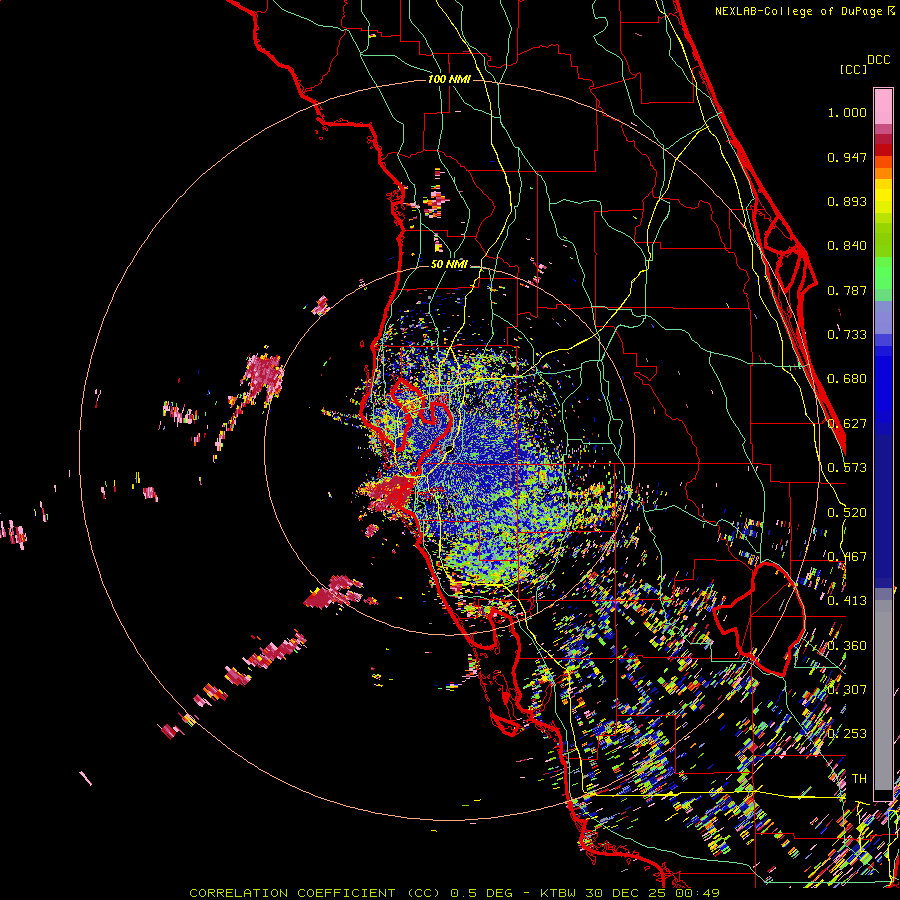Click the 0.947 color scale value

click(847, 157)
